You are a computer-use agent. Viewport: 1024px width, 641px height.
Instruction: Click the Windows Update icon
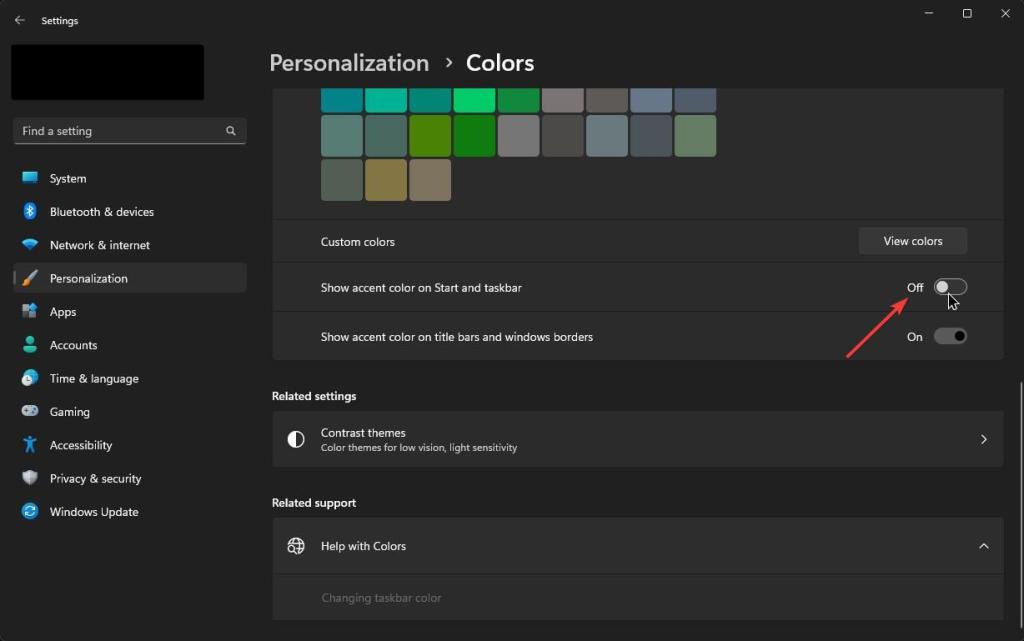tap(30, 511)
